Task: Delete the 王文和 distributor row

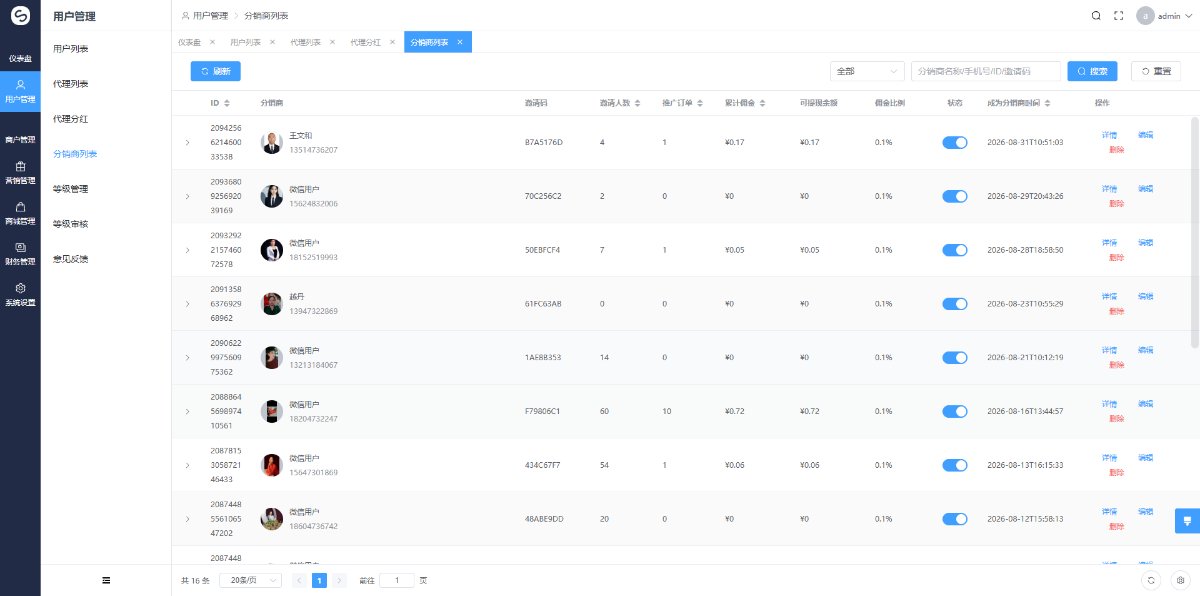Action: 1117,150
